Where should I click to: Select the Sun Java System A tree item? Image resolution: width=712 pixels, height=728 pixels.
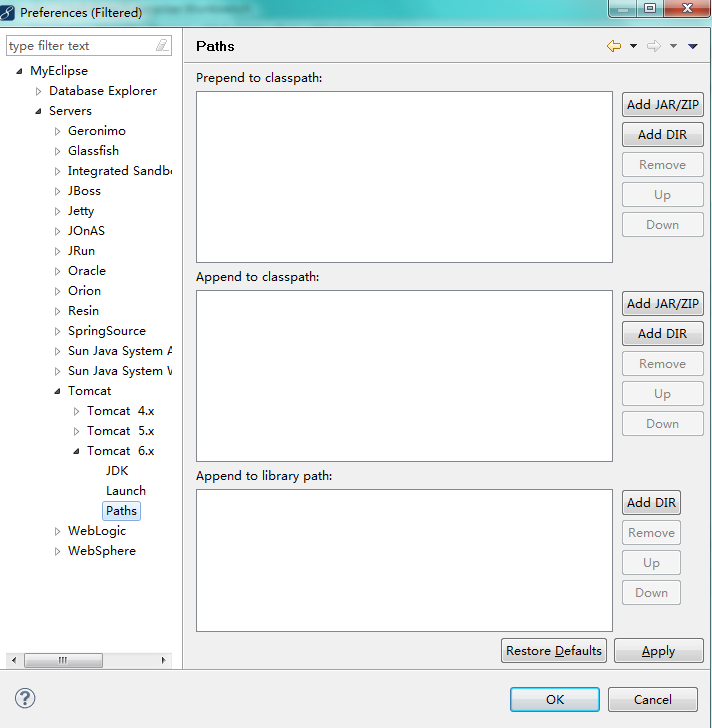click(x=120, y=351)
